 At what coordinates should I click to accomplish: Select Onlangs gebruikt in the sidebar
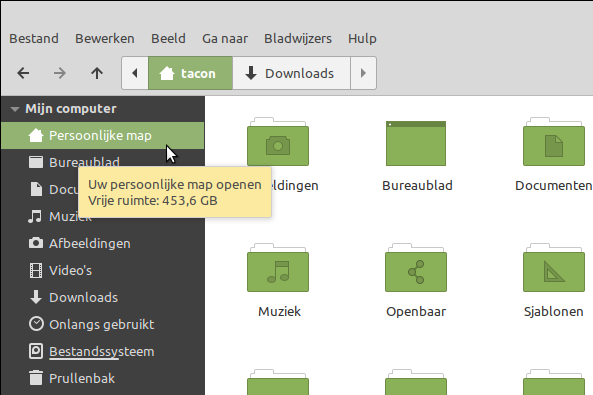pyautogui.click(x=102, y=324)
